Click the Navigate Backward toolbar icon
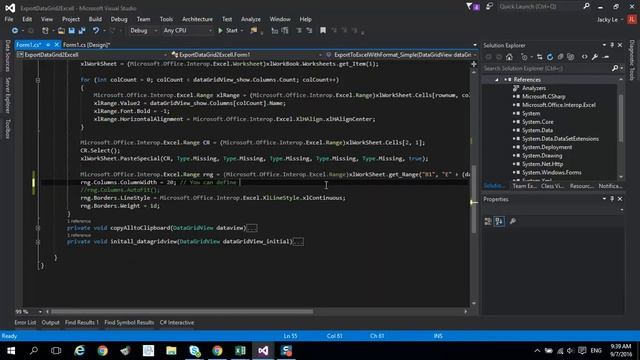Screen dimensions: 640x360 point(15,31)
